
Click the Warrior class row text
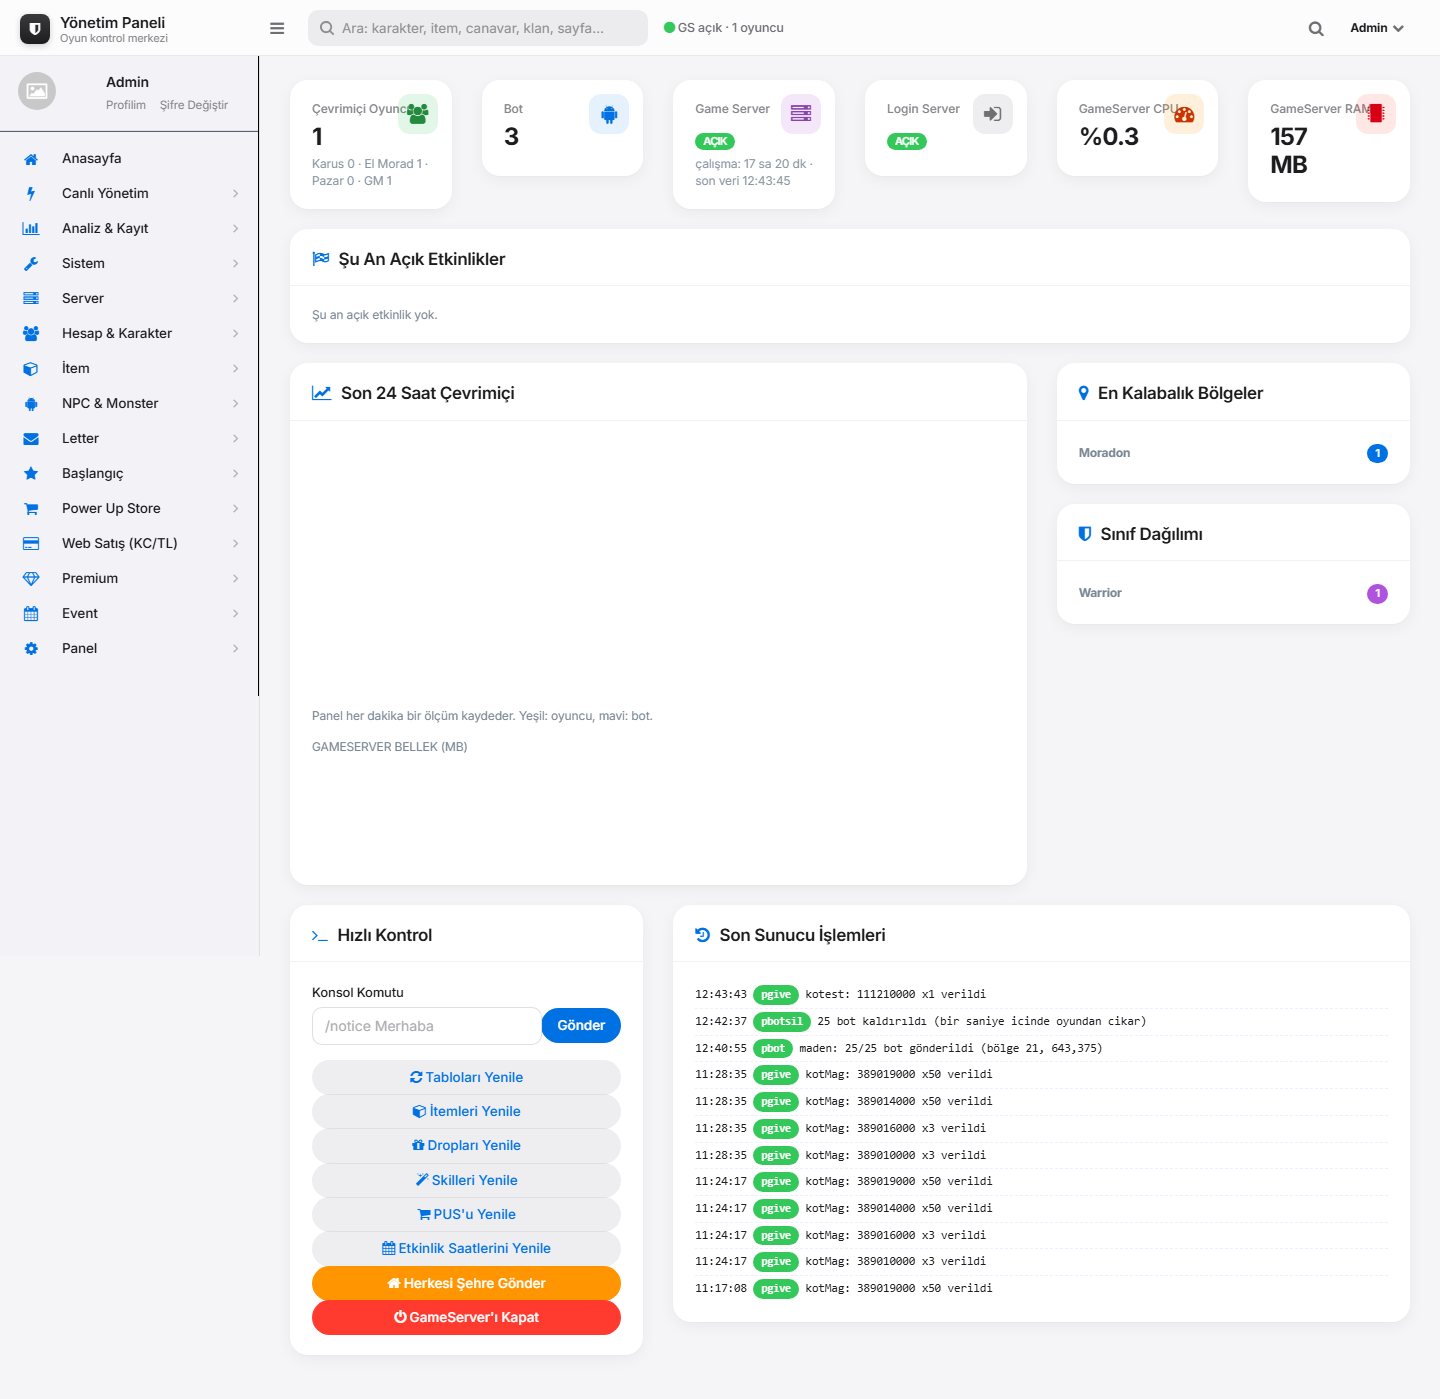coord(1100,593)
